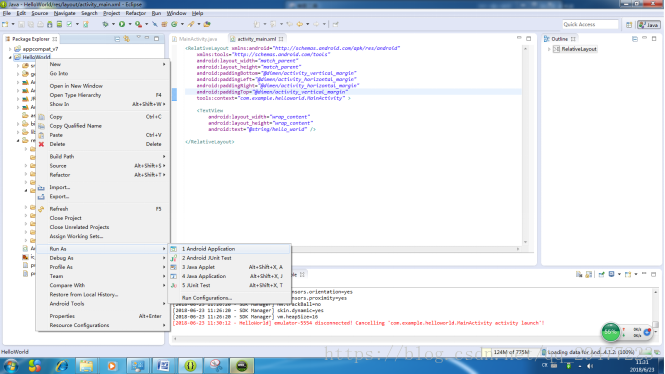Open the Run button dropdown arrow
Screen dimensions: 665x374
[130, 24]
